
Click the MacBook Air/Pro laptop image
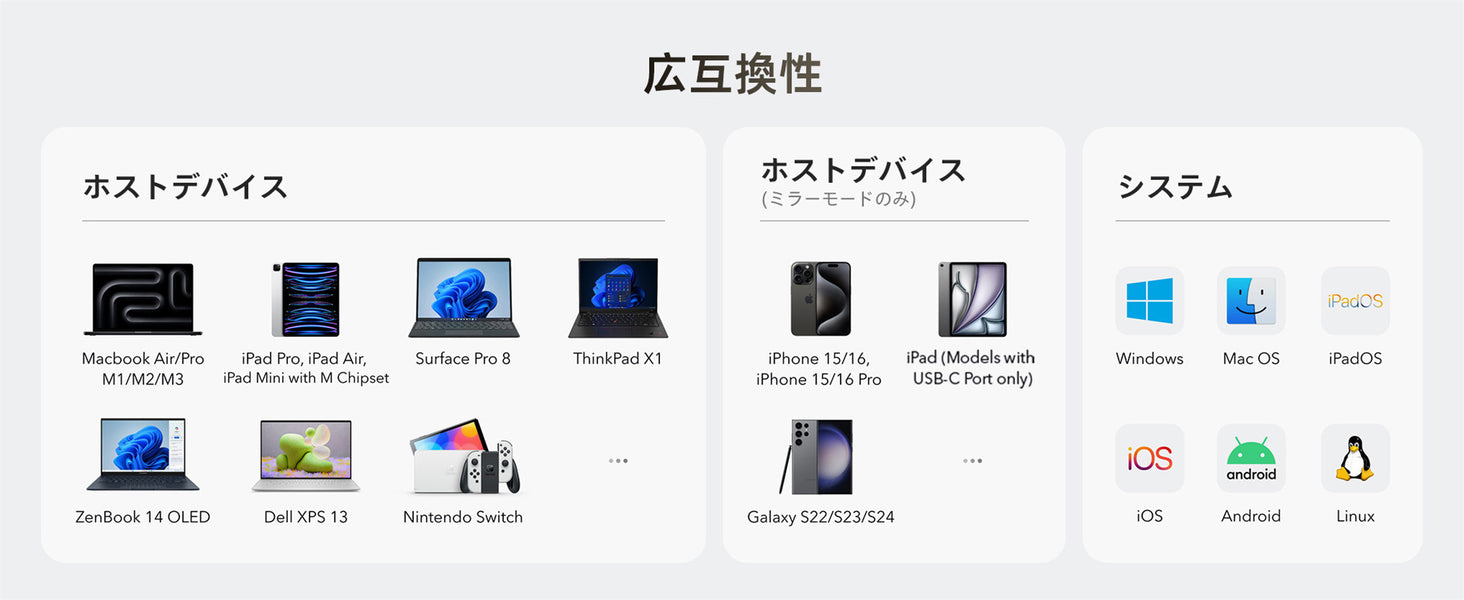[143, 299]
